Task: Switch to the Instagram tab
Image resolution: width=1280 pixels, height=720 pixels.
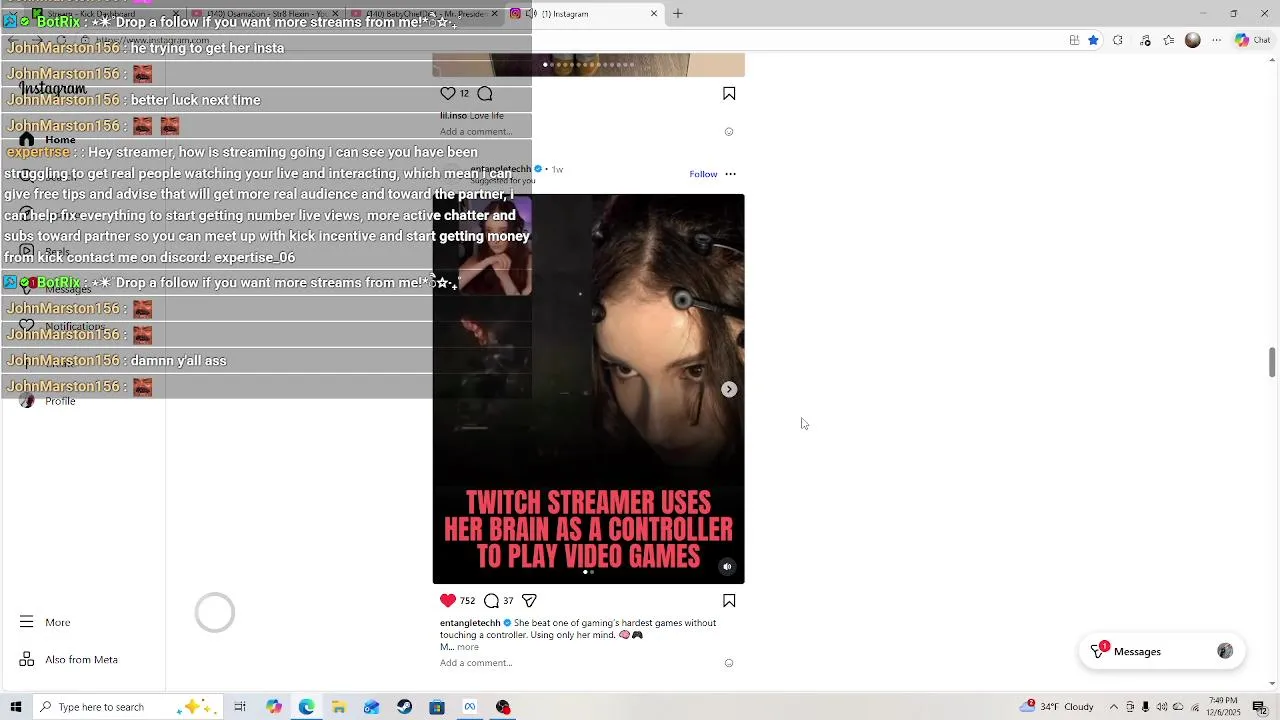Action: coord(585,13)
